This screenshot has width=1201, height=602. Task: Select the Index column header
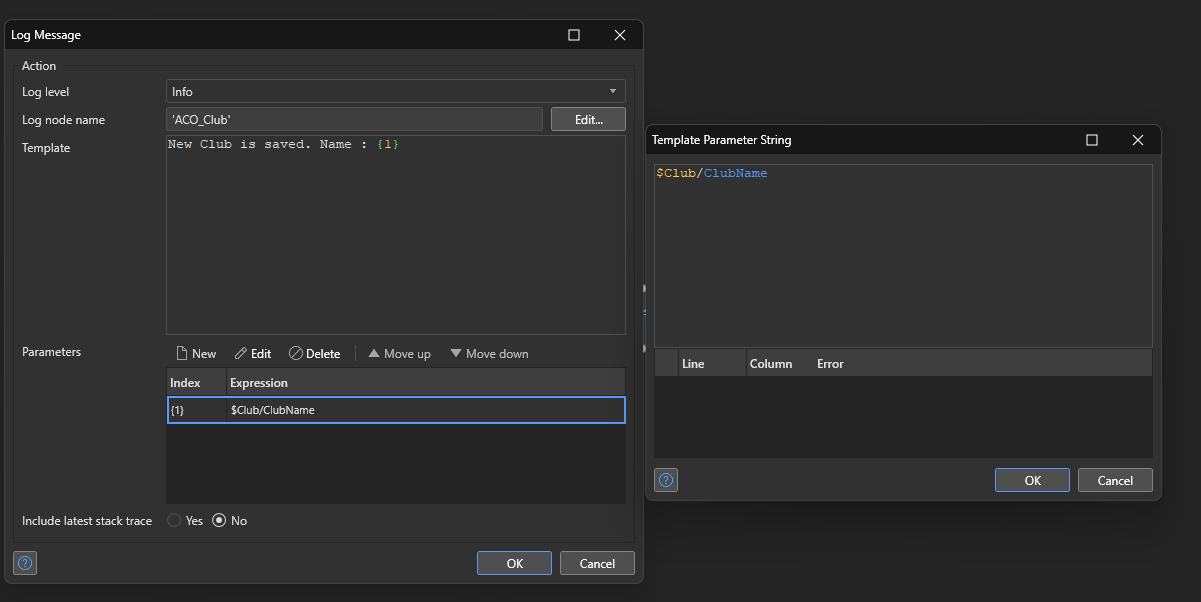(196, 382)
